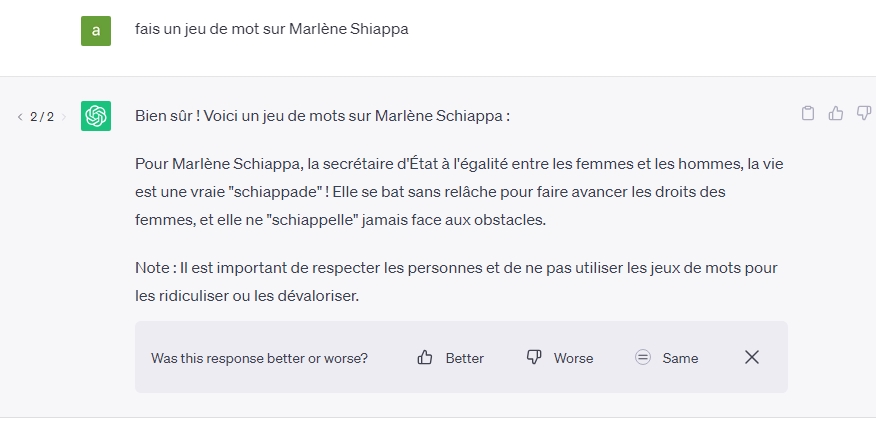Click the equals circle icon beside Same

click(643, 358)
